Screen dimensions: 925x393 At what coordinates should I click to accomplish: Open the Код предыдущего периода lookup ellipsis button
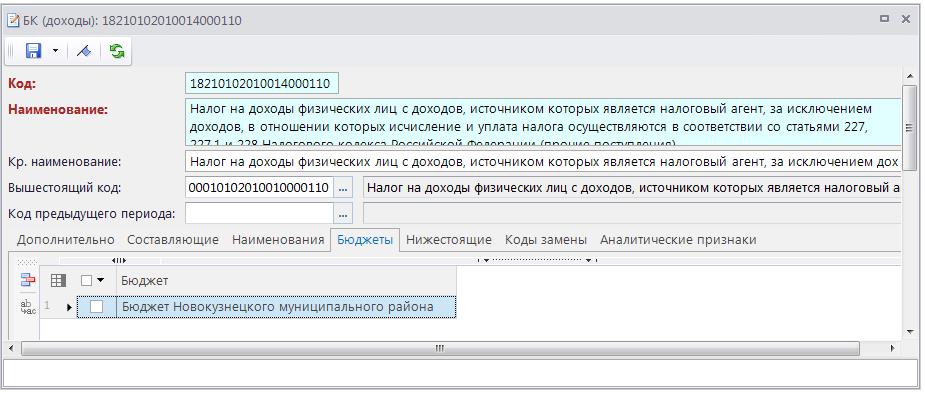[x=343, y=214]
